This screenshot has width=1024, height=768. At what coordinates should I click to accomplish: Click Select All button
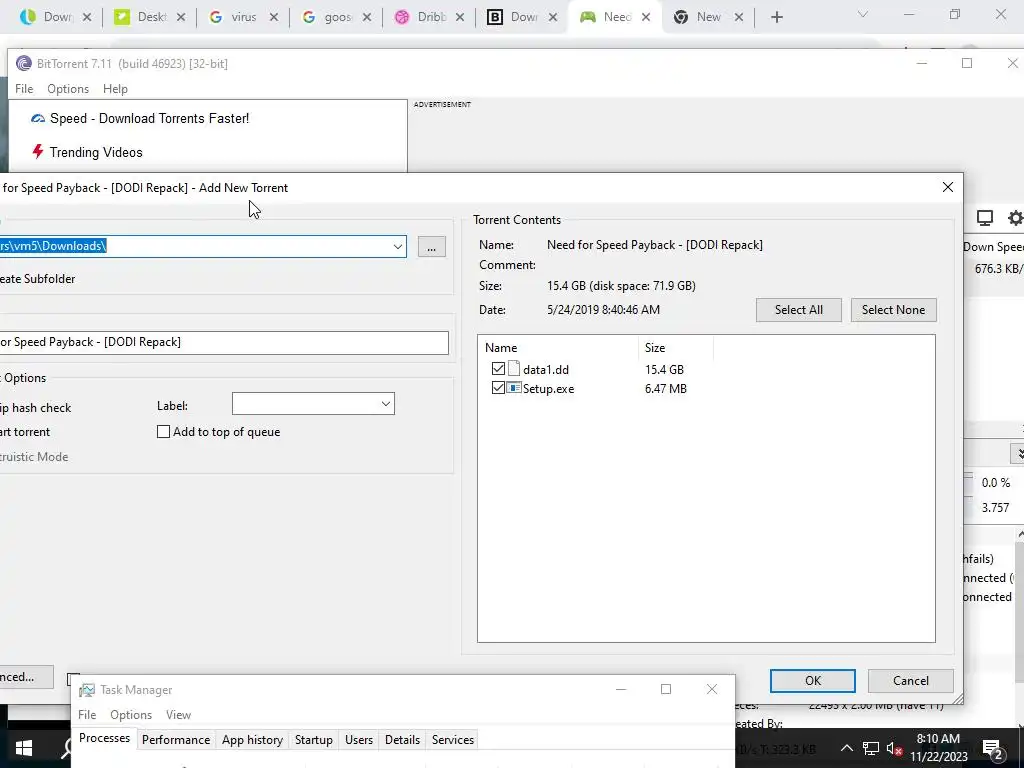coord(799,310)
